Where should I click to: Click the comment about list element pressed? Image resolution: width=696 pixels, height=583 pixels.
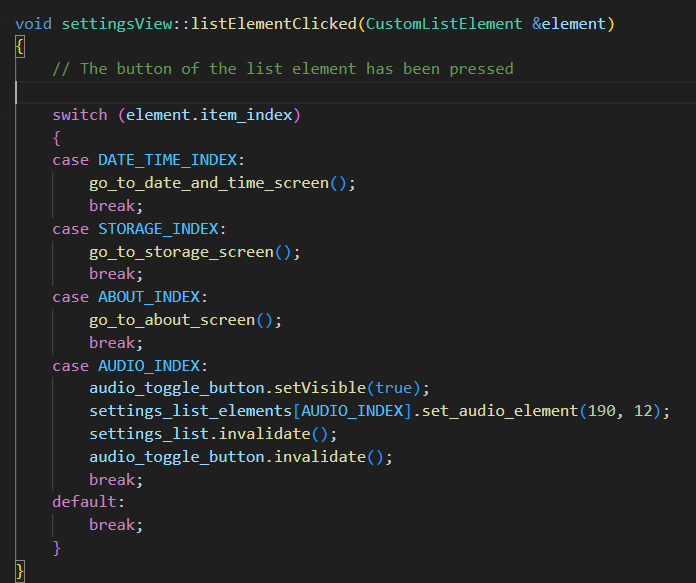click(x=283, y=69)
